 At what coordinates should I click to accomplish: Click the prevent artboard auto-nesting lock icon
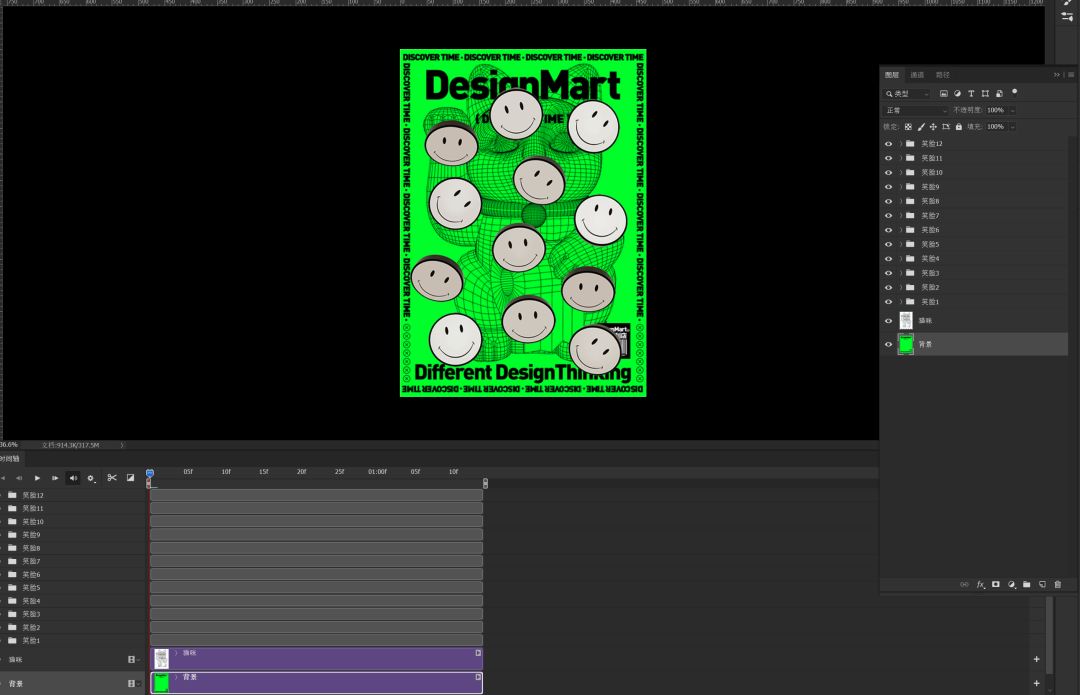(946, 127)
